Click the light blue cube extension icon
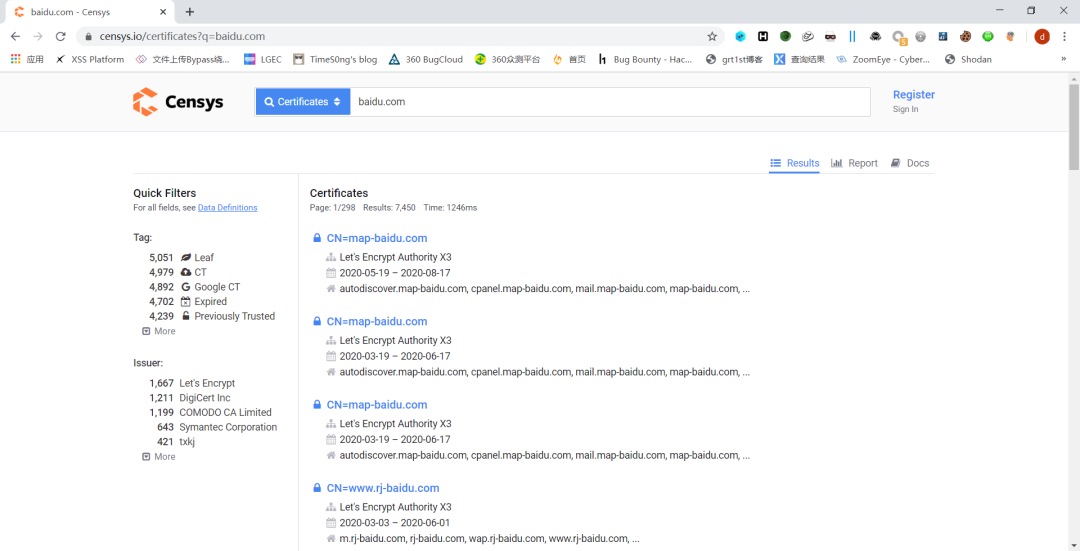The width and height of the screenshot is (1080, 551). coord(740,37)
